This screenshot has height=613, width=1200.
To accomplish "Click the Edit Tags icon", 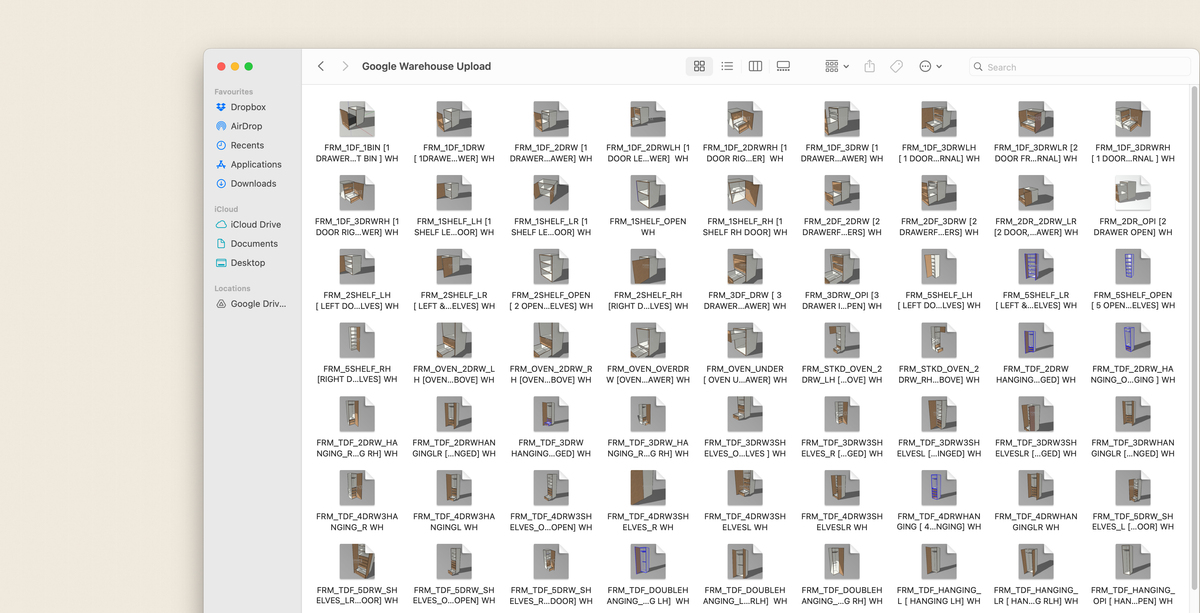I will point(897,66).
